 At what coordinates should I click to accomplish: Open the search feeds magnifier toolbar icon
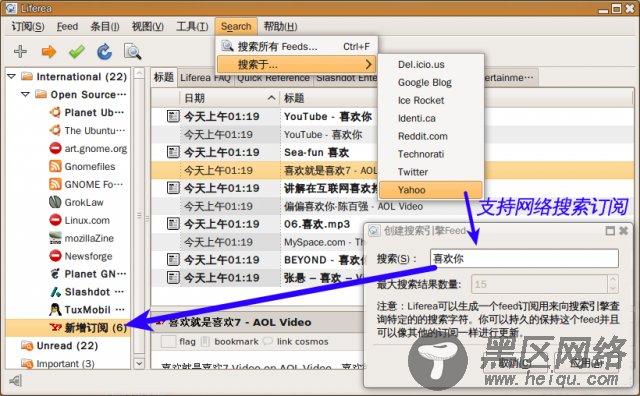click(x=133, y=51)
